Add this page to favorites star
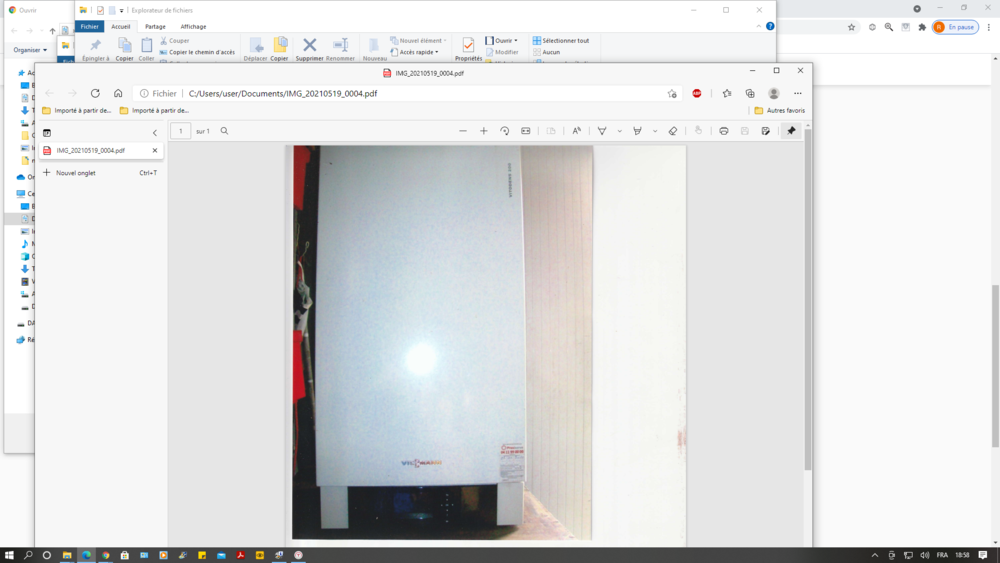 tap(672, 93)
